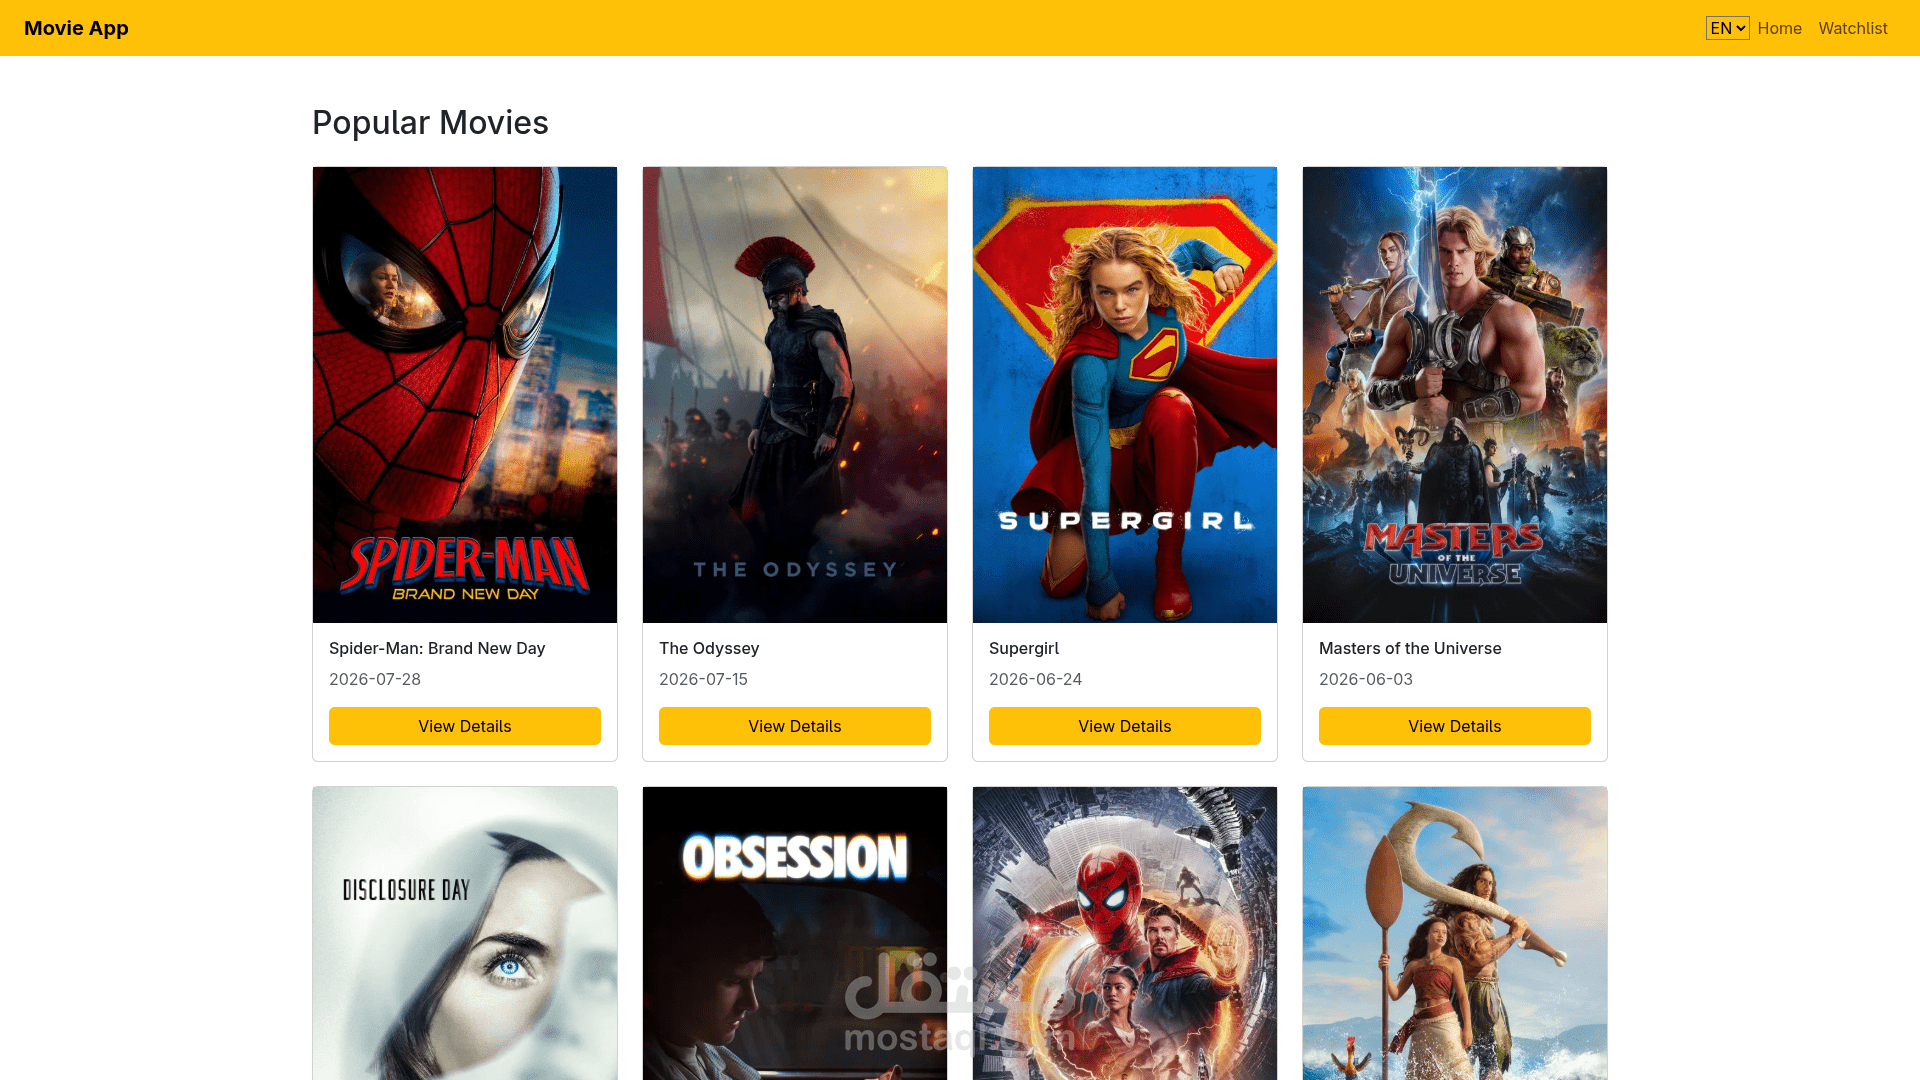Click the Masters of the Universe poster
This screenshot has width=1920, height=1080.
(1455, 395)
